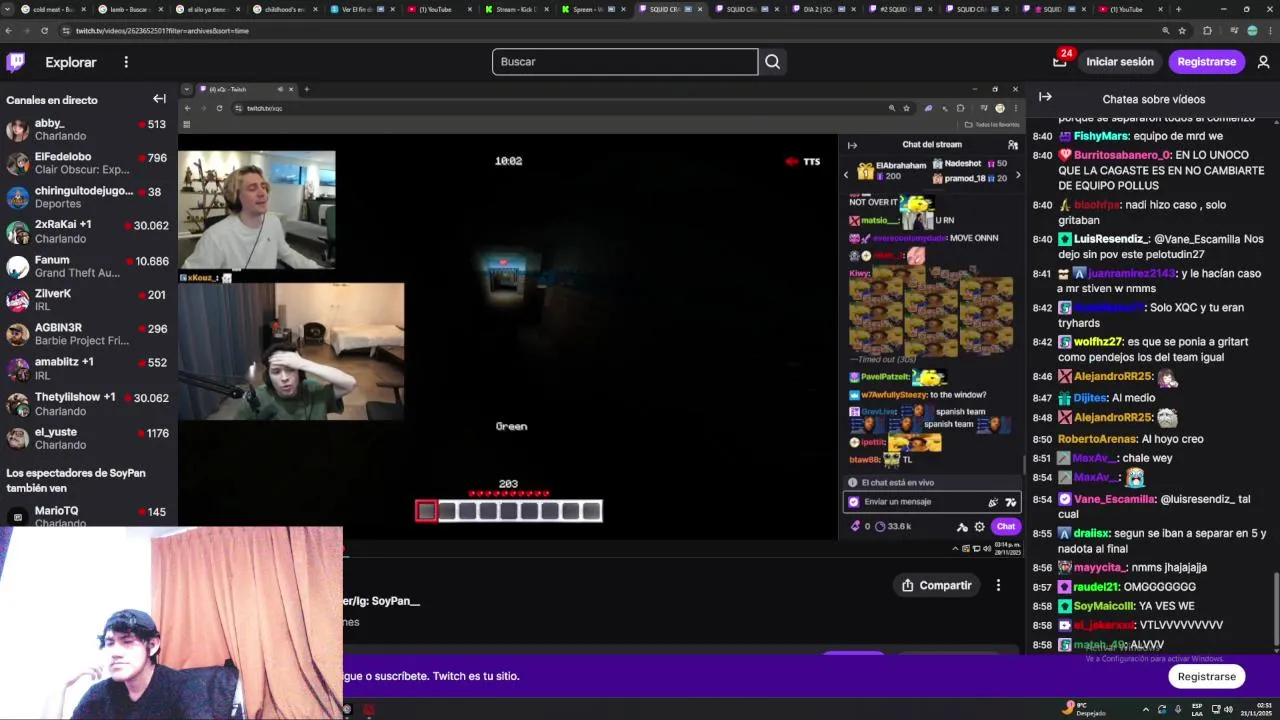This screenshot has width=1280, height=720.
Task: Bookmark the page with the star icon
Action: (x=1182, y=31)
